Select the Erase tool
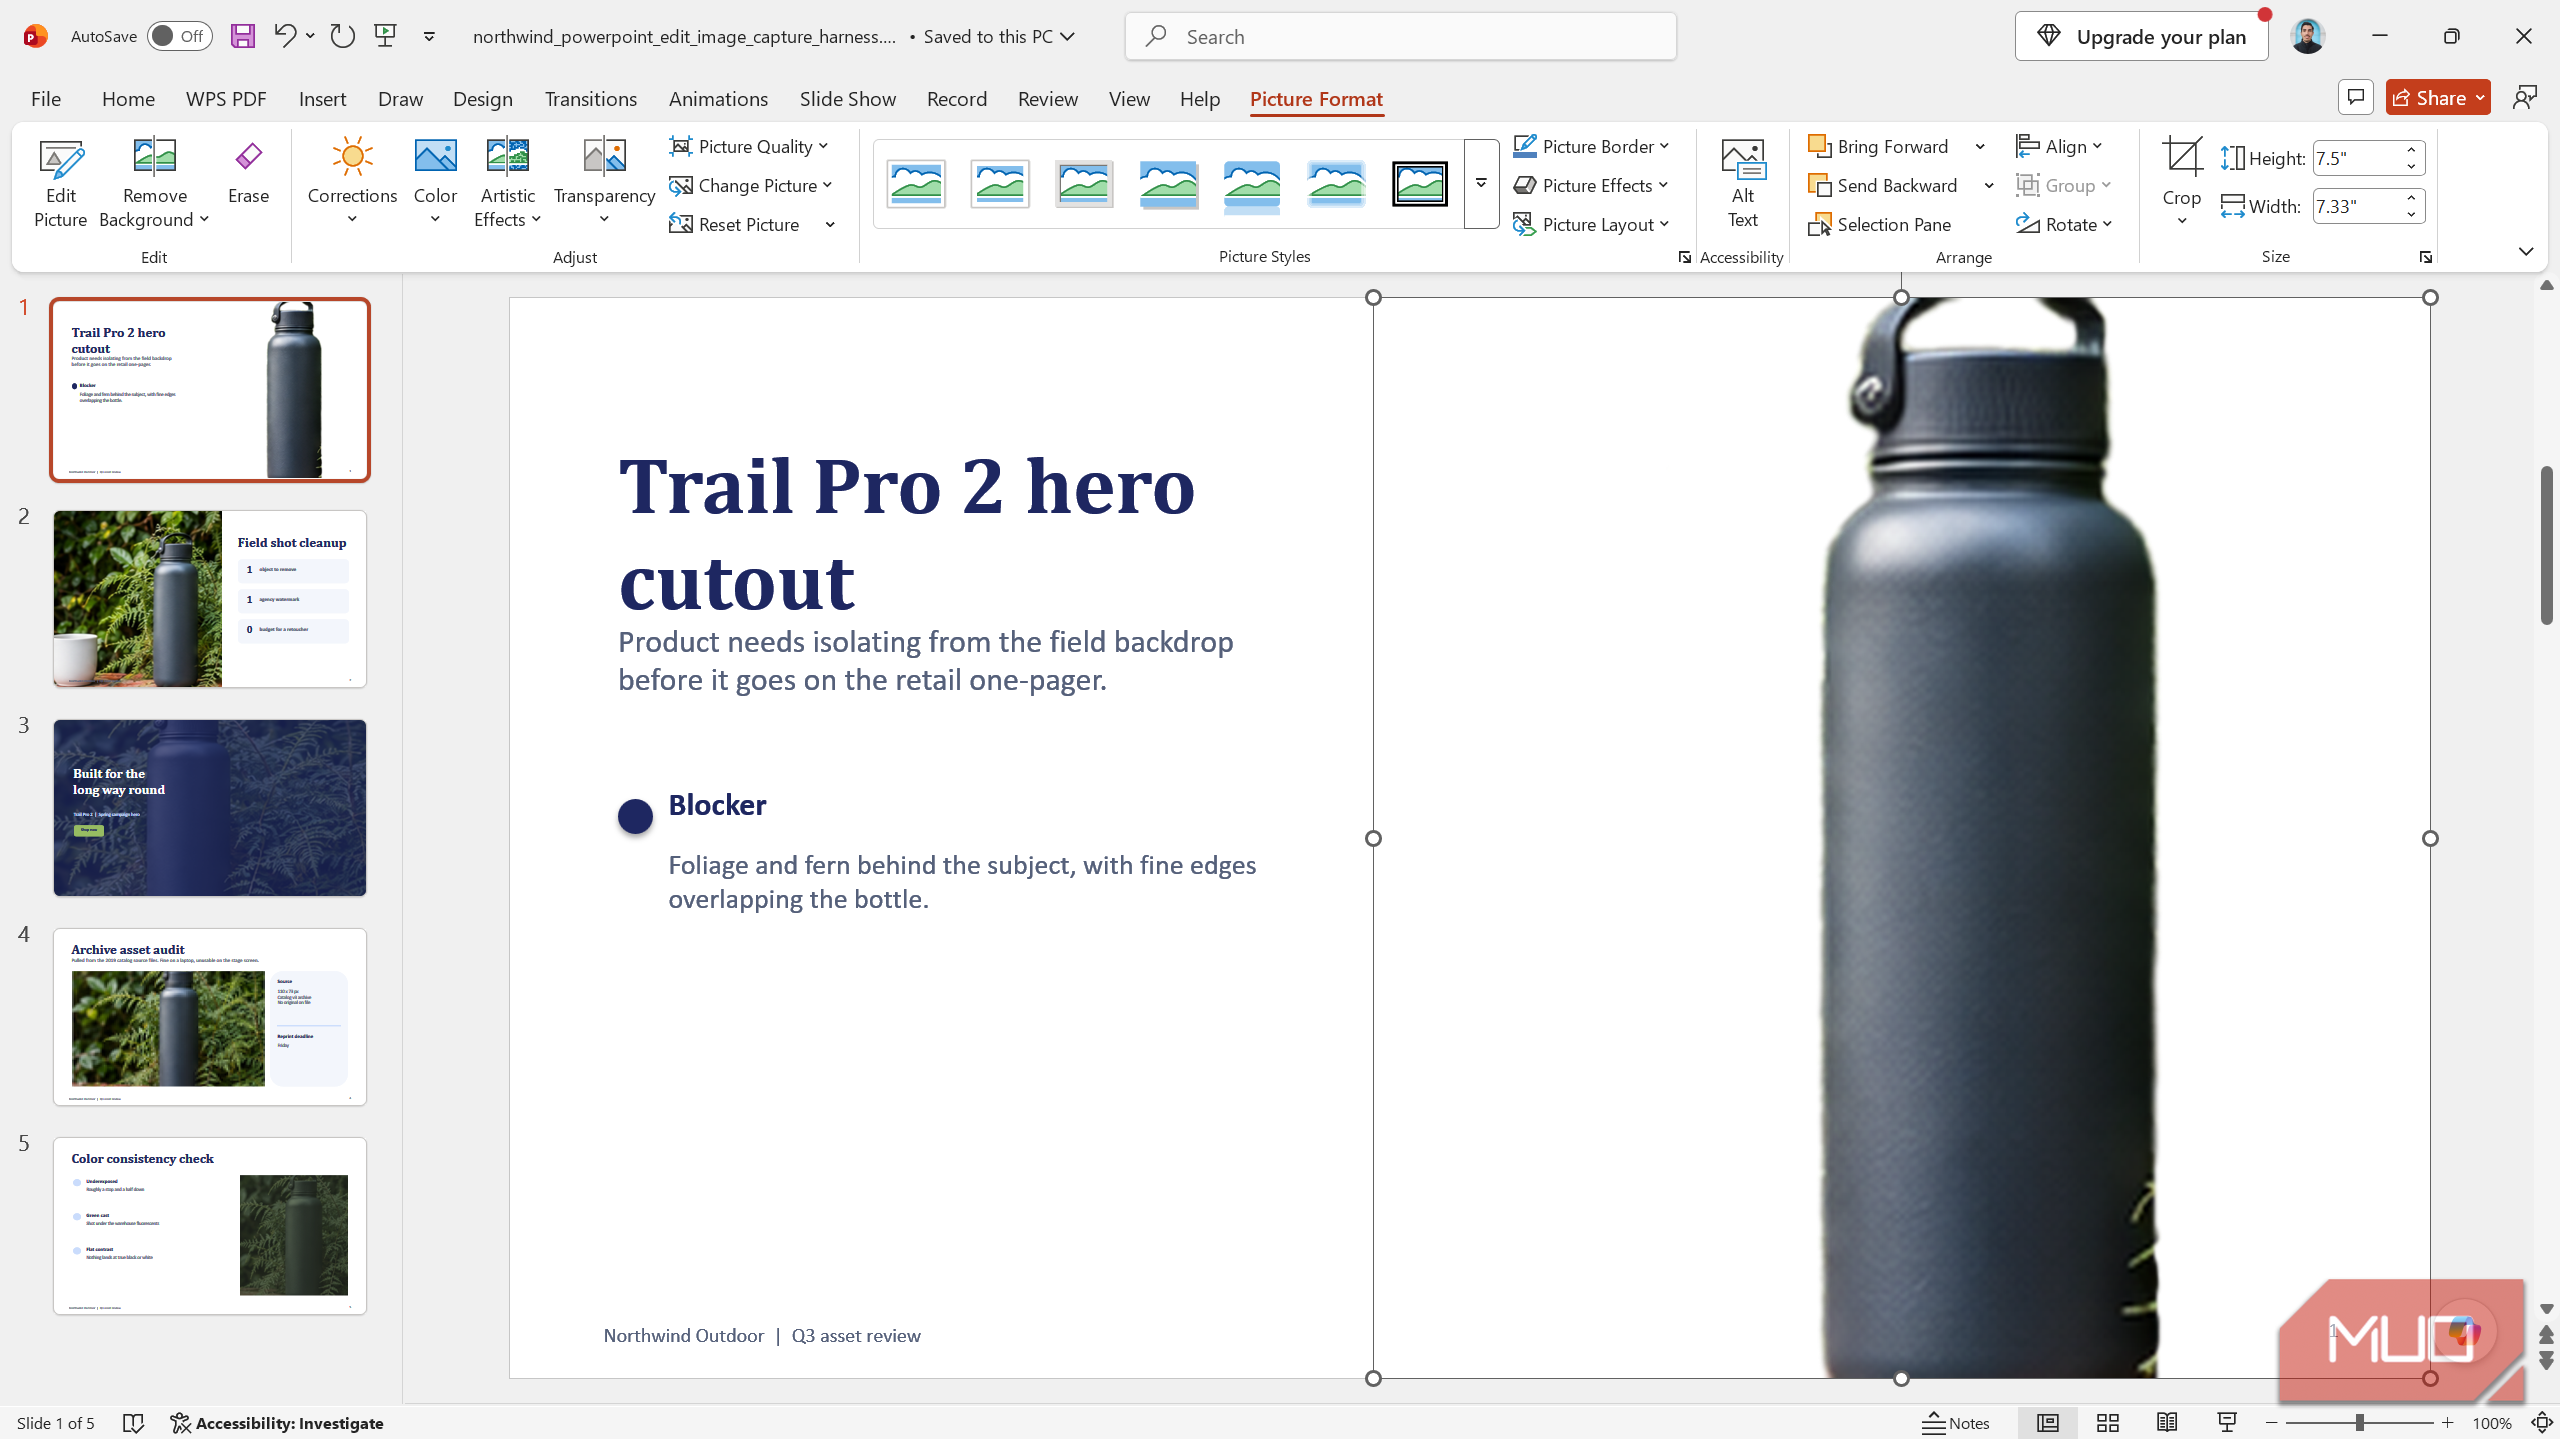The image size is (2560, 1440). [x=248, y=172]
